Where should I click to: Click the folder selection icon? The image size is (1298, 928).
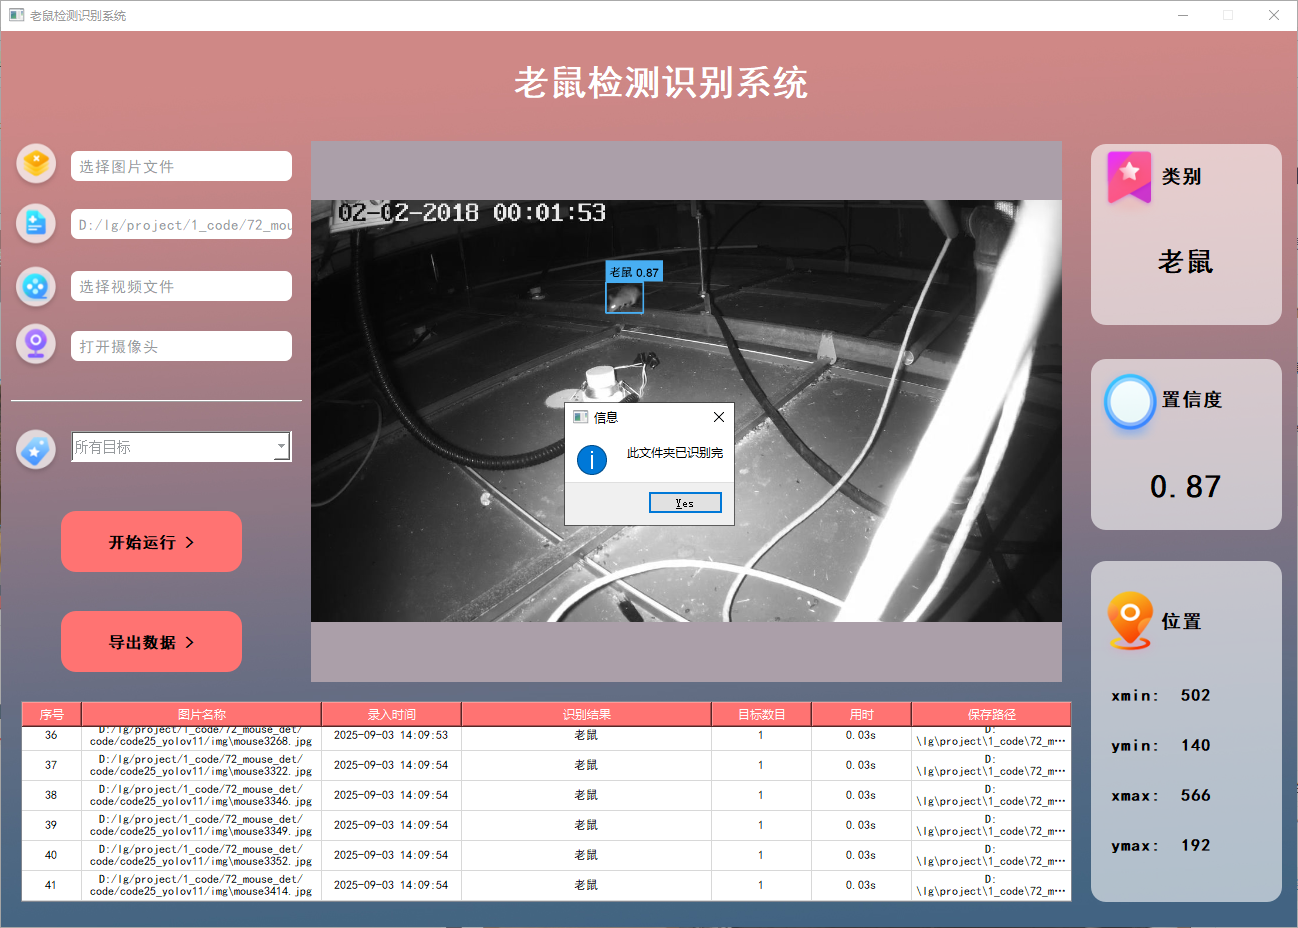coord(36,223)
